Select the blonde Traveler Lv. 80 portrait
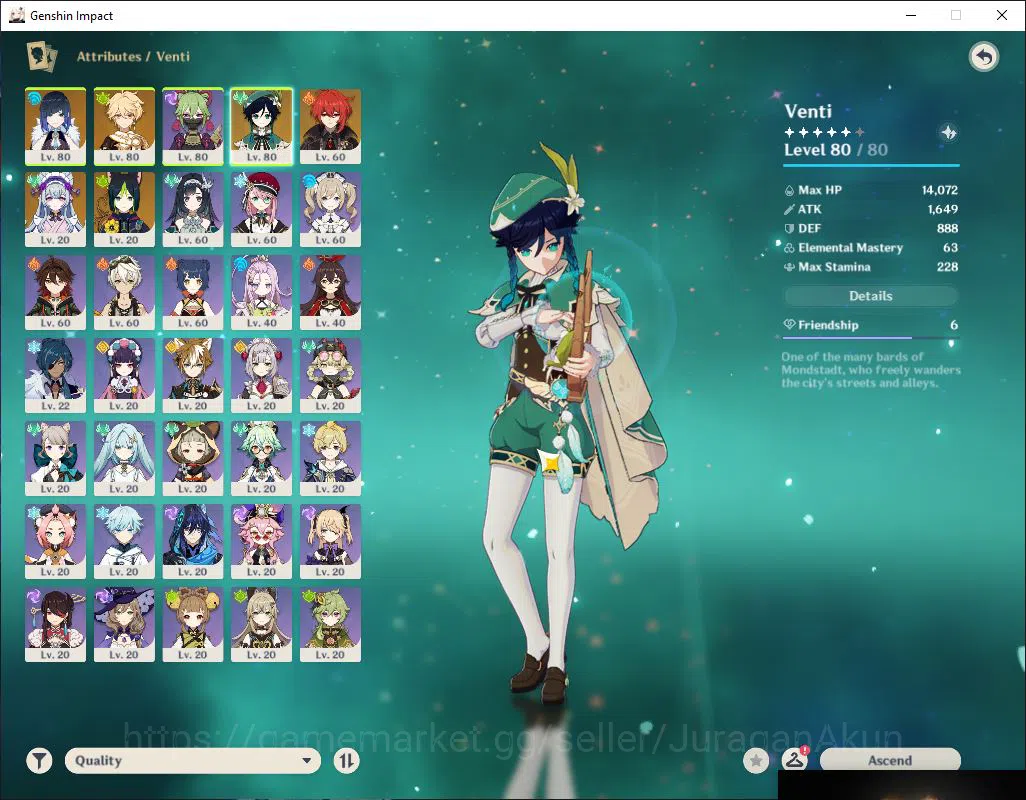The width and height of the screenshot is (1026, 800). pyautogui.click(x=124, y=126)
